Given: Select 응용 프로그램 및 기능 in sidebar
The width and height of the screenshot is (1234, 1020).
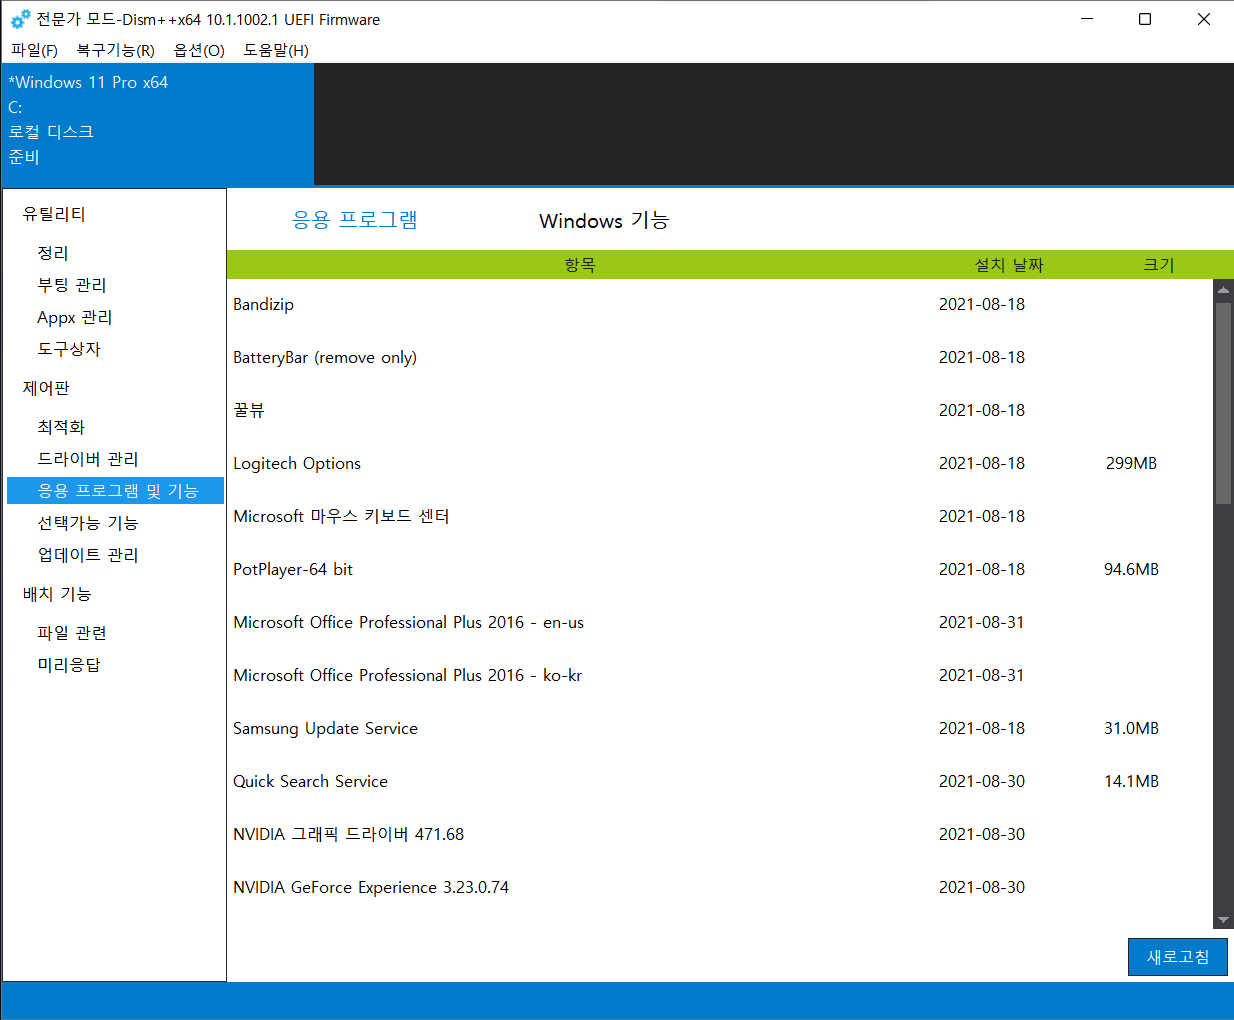Looking at the screenshot, I should click(x=115, y=491).
